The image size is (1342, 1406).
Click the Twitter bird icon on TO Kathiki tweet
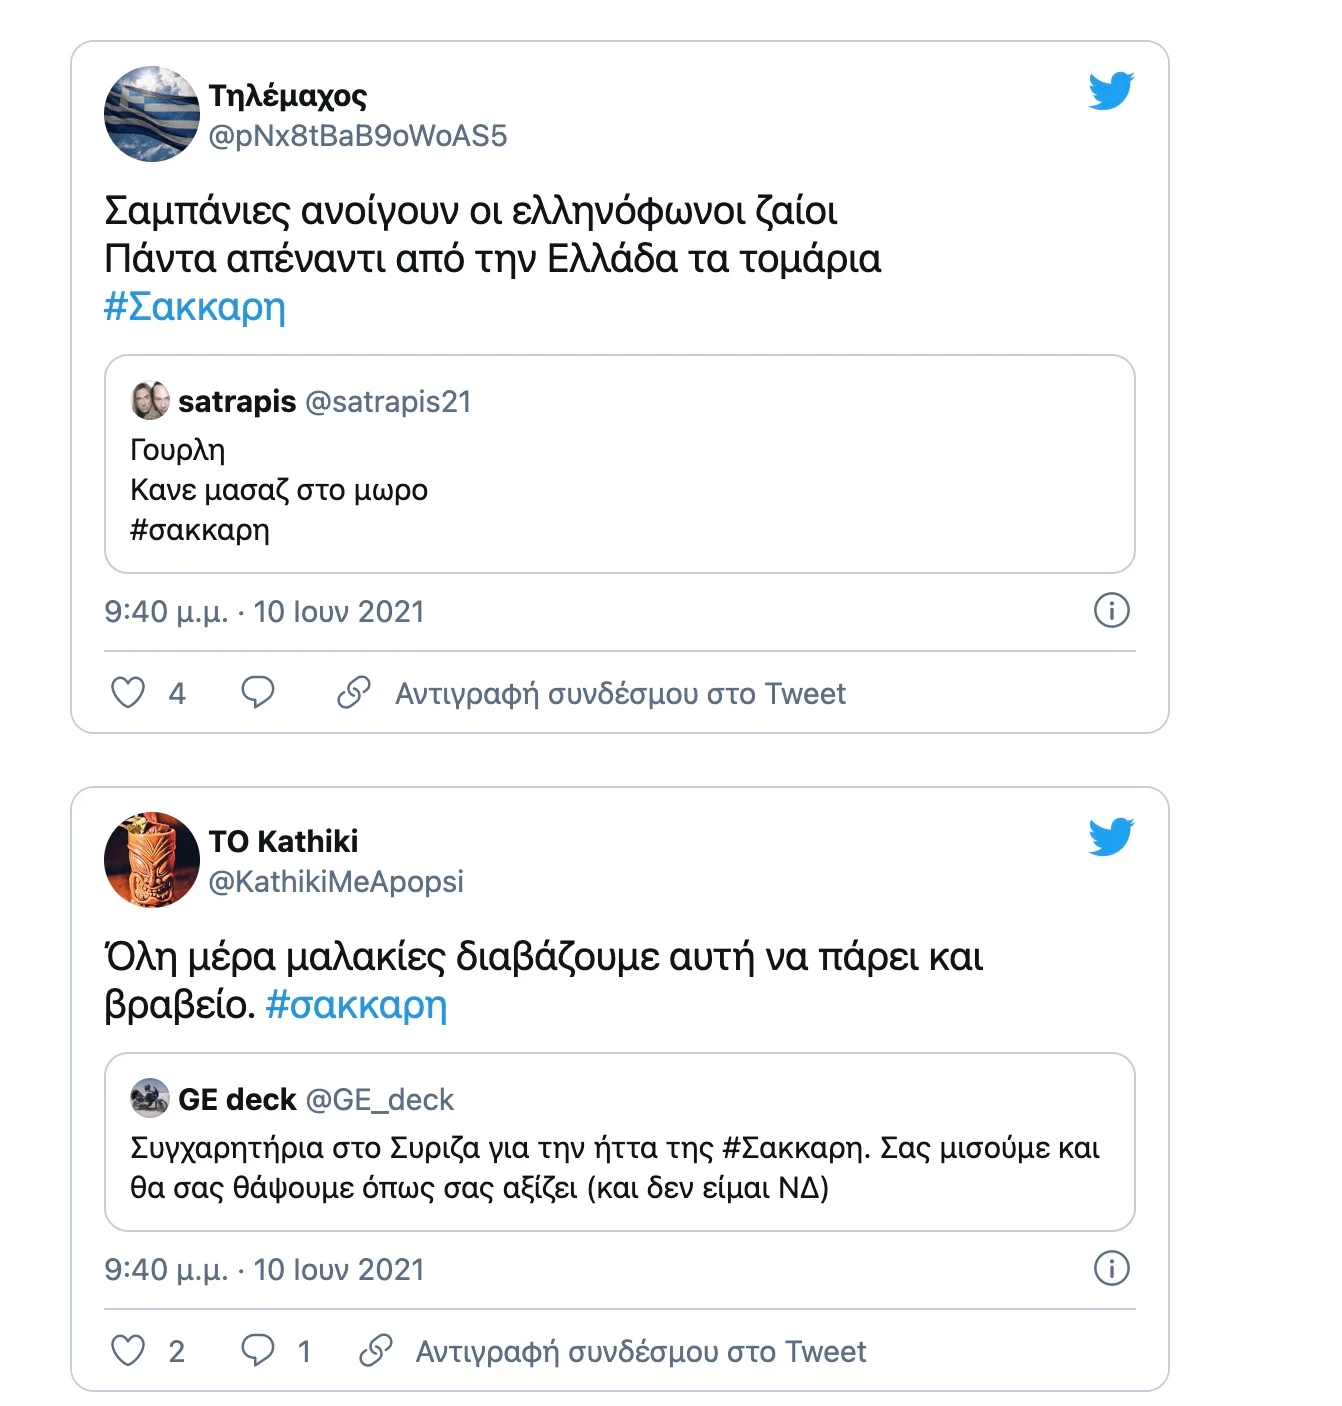coord(1111,837)
